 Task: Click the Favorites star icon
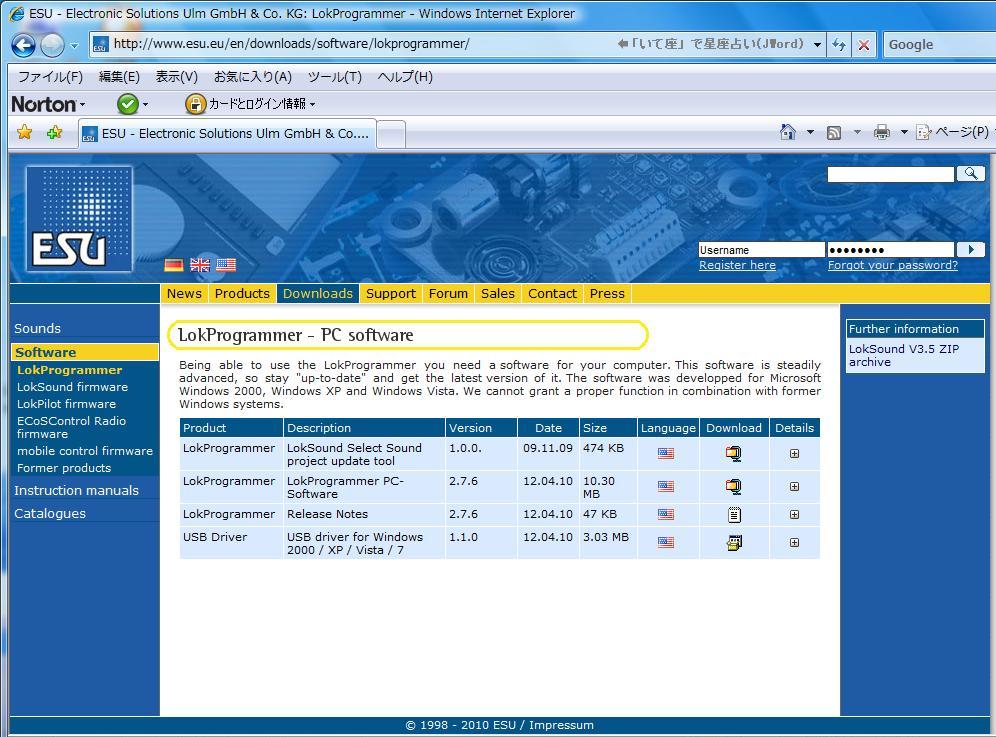tap(24, 133)
